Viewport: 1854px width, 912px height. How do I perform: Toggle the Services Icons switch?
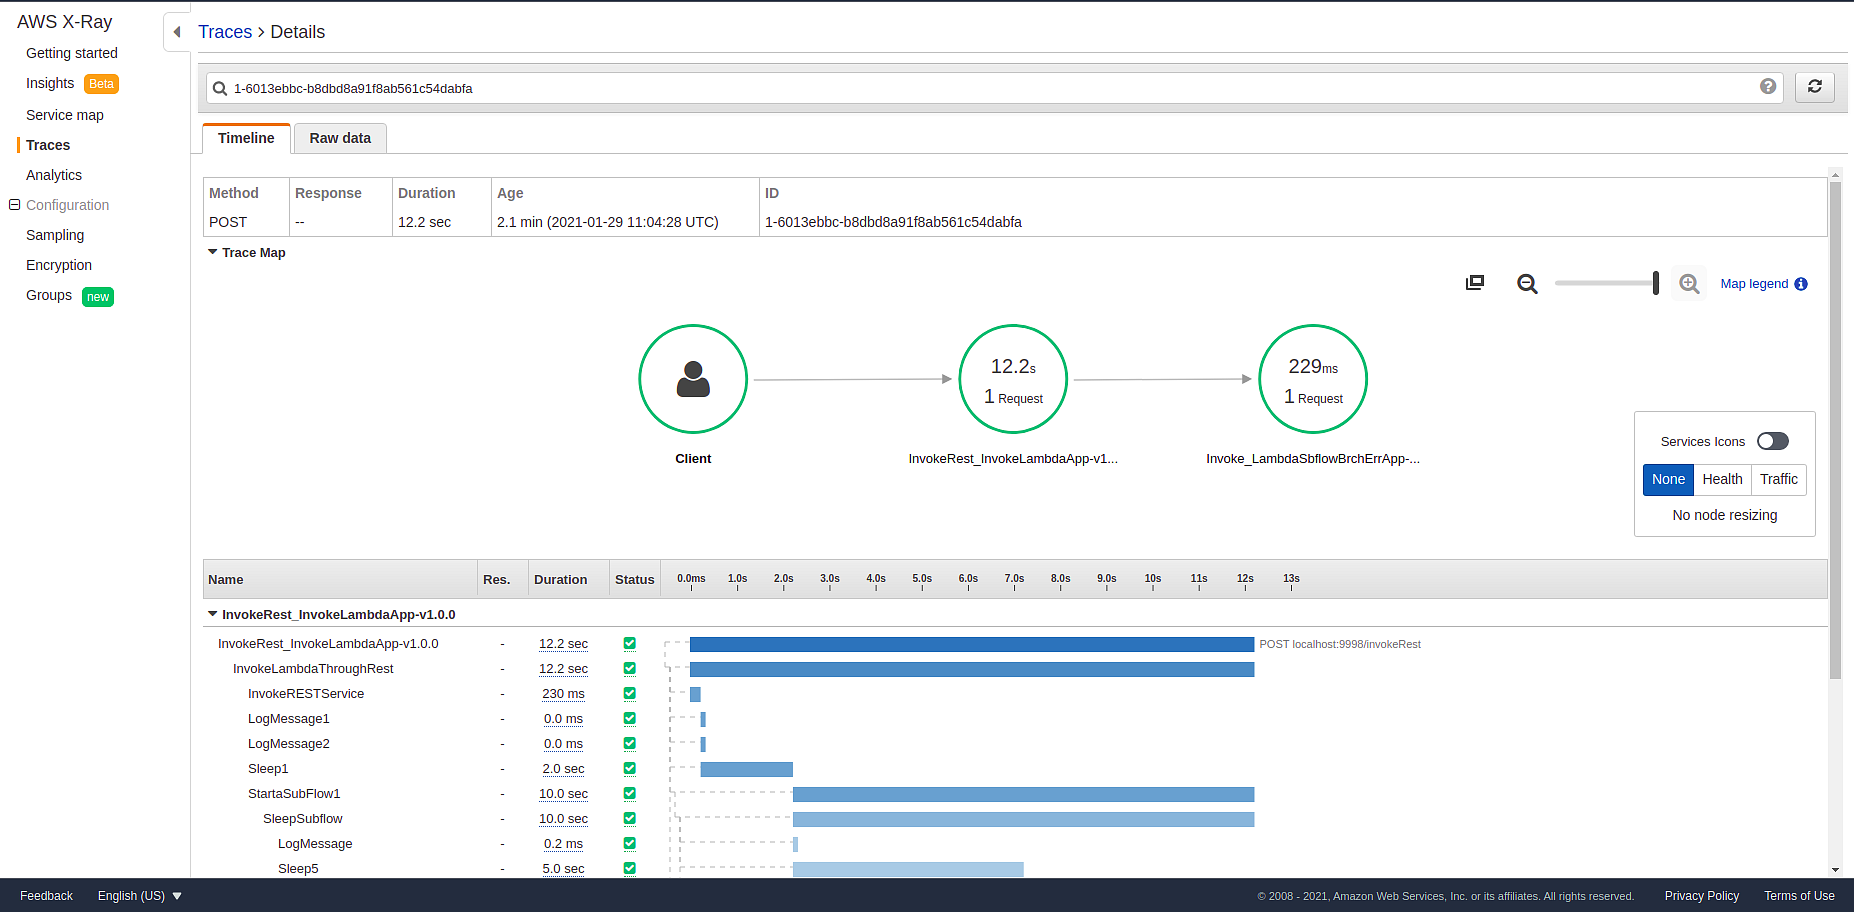pyautogui.click(x=1772, y=441)
